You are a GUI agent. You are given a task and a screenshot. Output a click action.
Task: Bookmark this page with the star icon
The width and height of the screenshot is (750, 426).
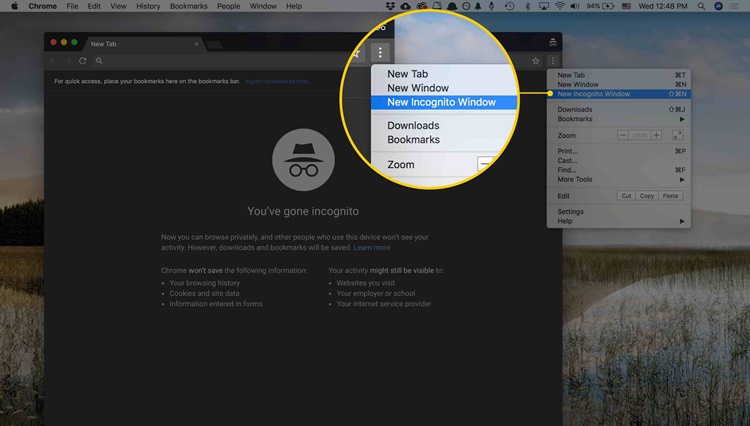pos(536,61)
